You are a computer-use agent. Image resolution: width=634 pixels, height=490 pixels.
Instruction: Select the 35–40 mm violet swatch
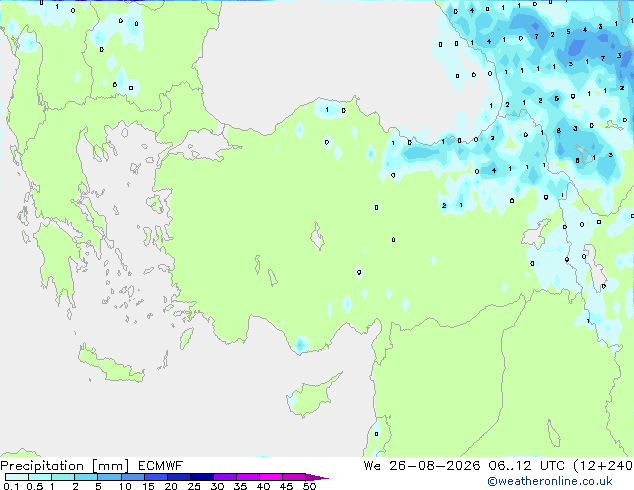tap(248, 477)
